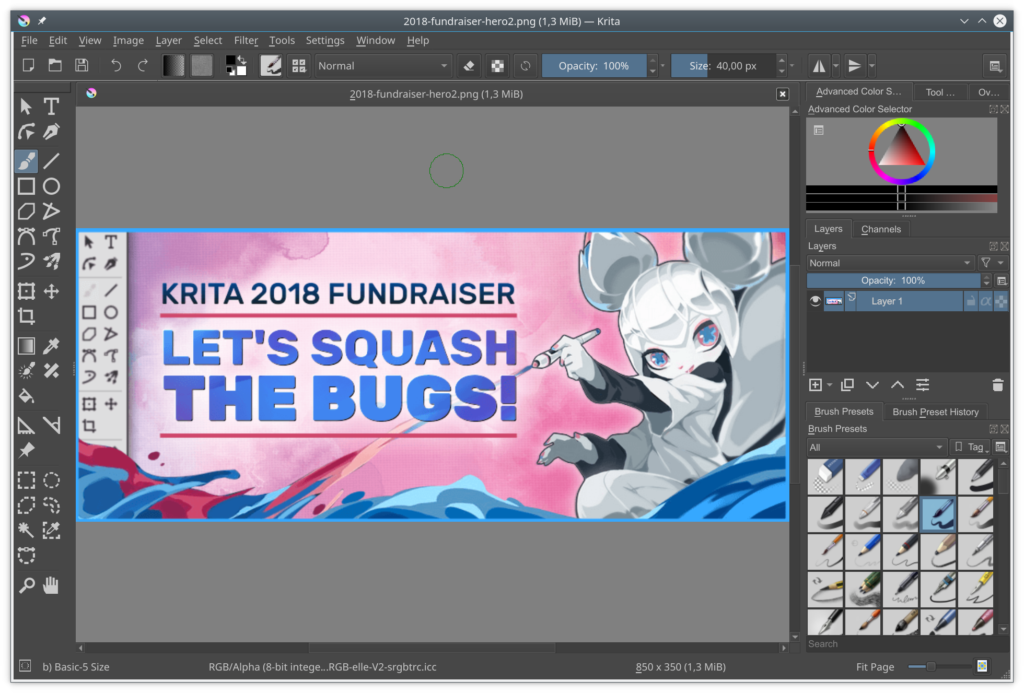Select the Fill bucket tool
This screenshot has height=693, width=1024.
pos(26,396)
